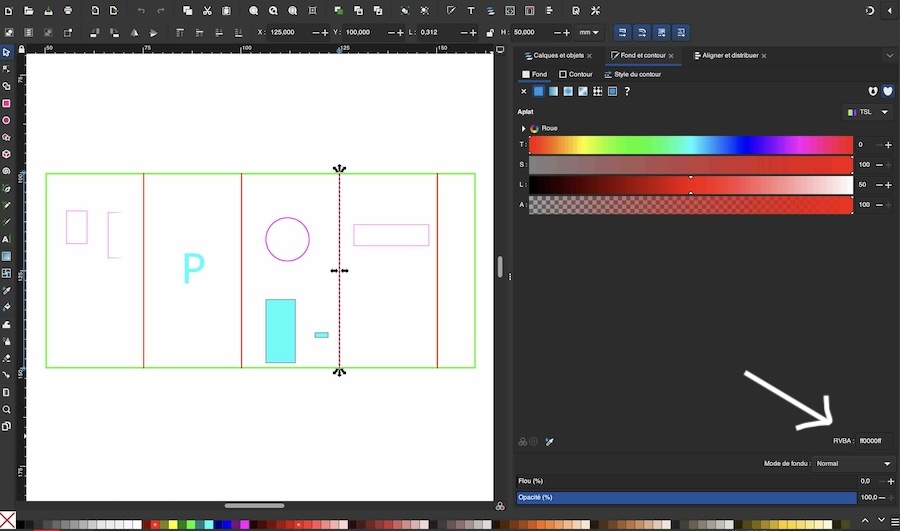This screenshot has height=531, width=900.
Task: Close the Aligner et distribuer tab
Action: [x=764, y=56]
